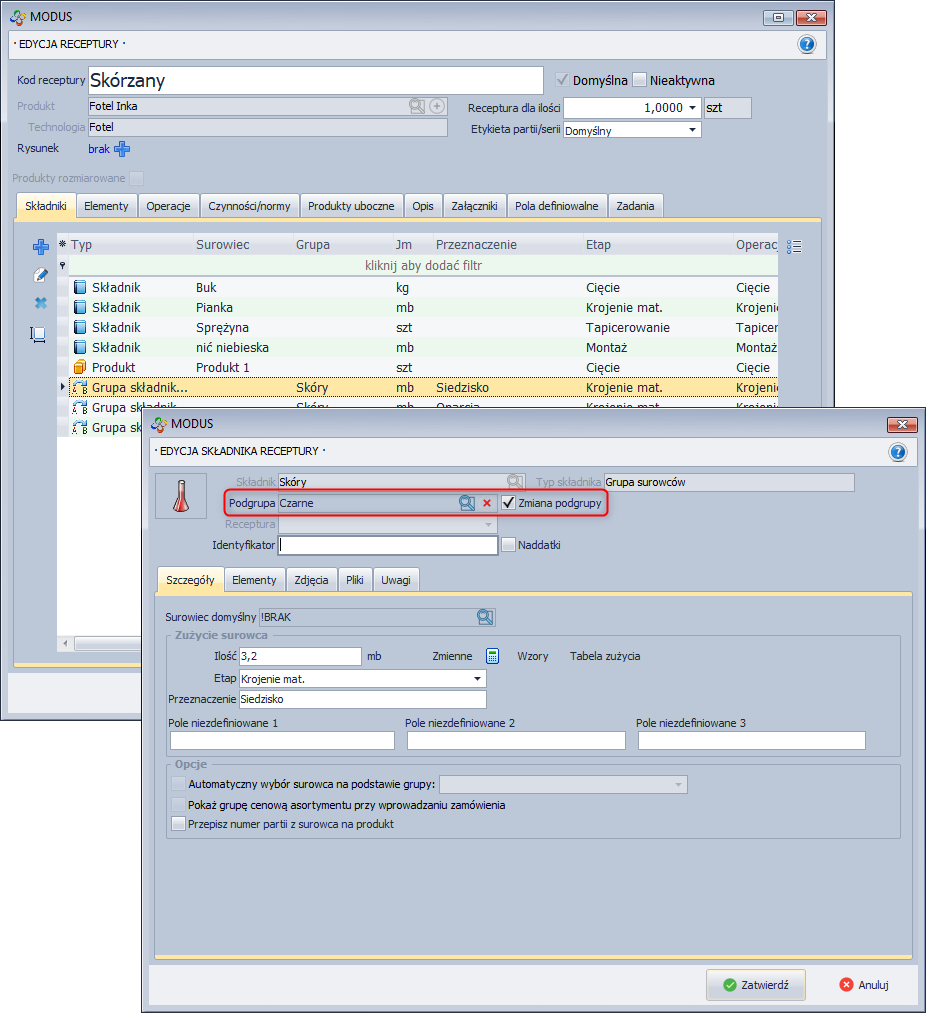
Task: Expand the Receptura dla ilości dropdown arrow
Action: (x=692, y=108)
